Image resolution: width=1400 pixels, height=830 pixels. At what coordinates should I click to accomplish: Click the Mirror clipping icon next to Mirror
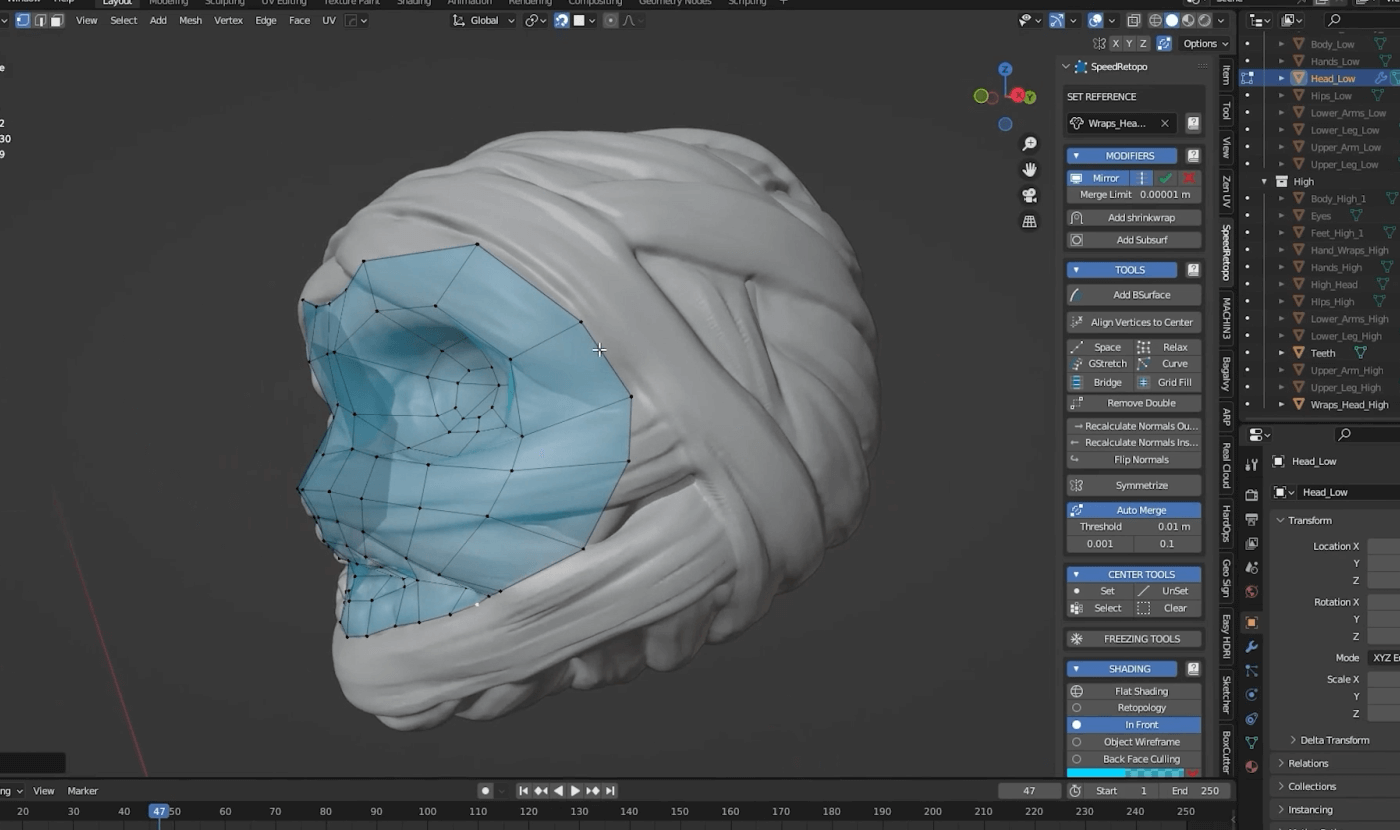tap(1142, 178)
